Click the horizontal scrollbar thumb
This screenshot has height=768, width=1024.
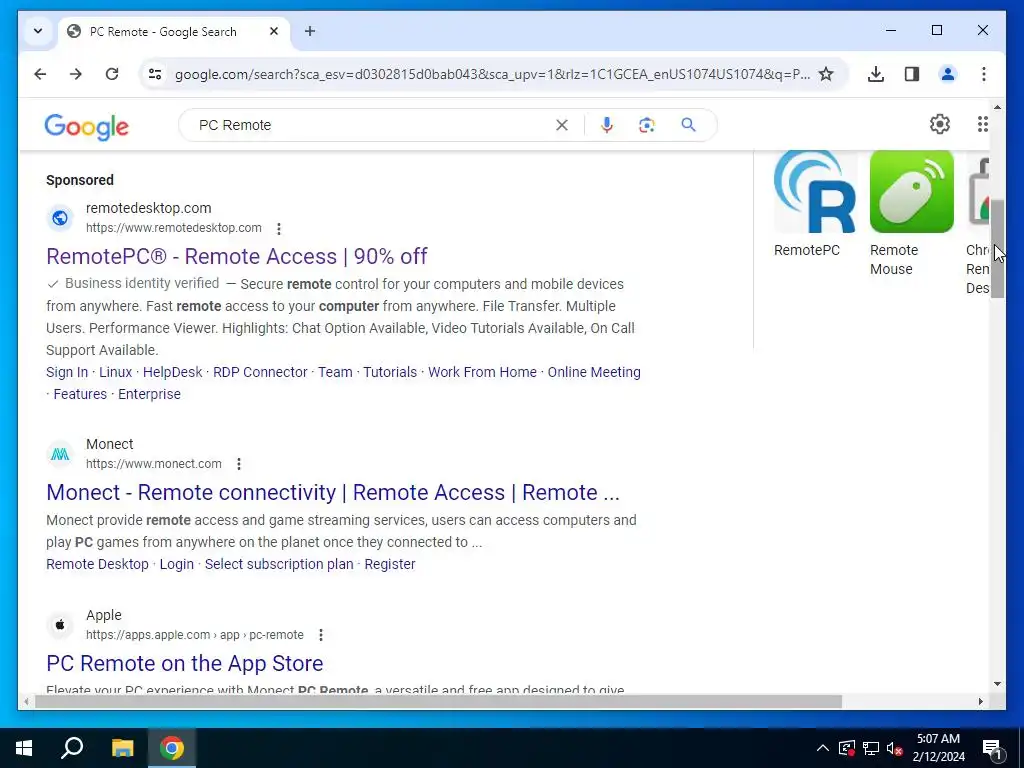[439, 701]
